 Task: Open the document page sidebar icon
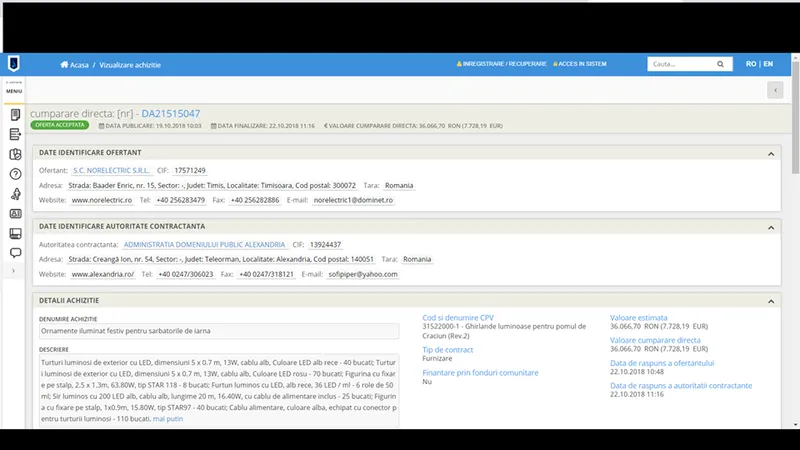[x=15, y=115]
